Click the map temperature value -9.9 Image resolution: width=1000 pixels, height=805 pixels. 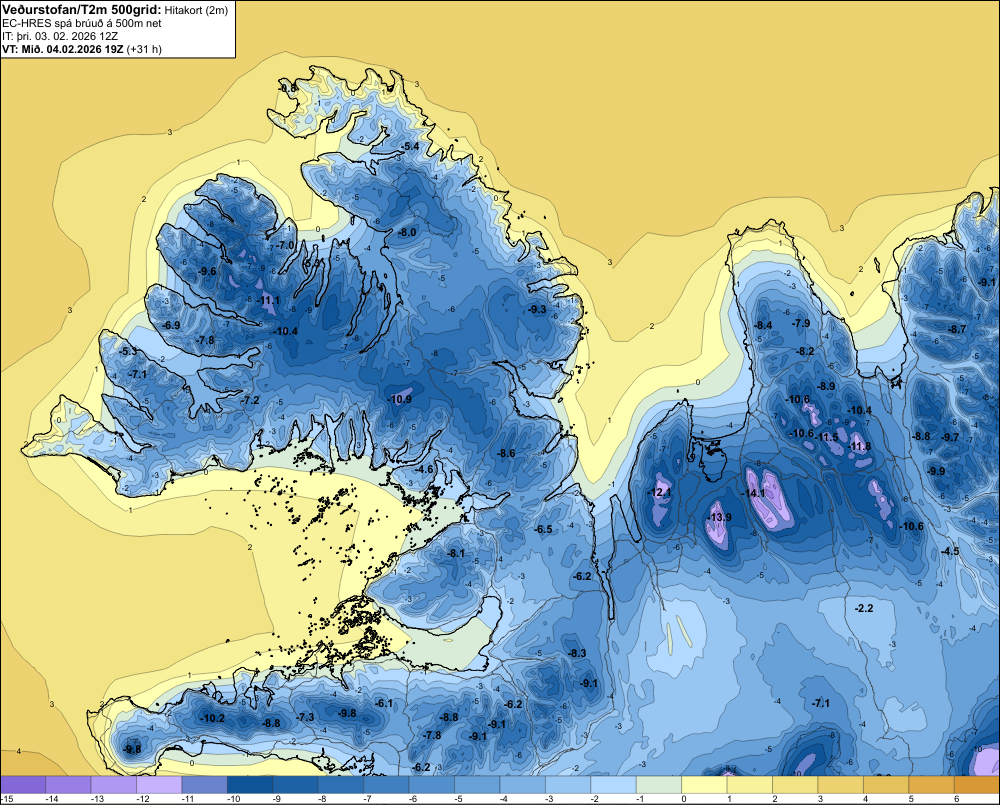tap(936, 471)
